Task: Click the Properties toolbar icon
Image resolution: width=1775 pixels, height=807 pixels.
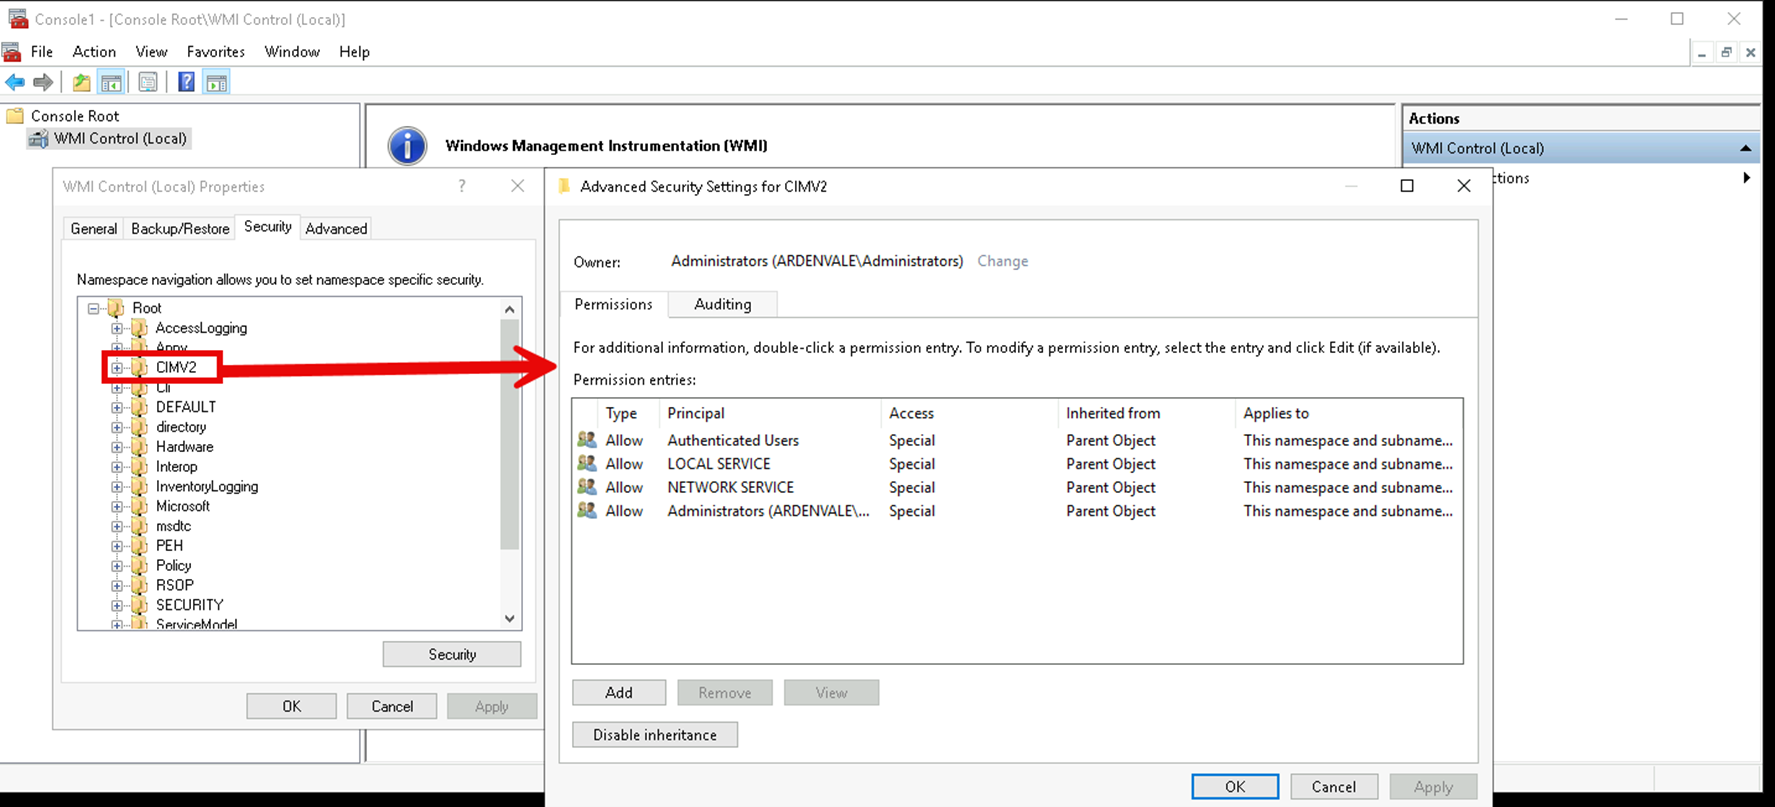Action: (148, 82)
